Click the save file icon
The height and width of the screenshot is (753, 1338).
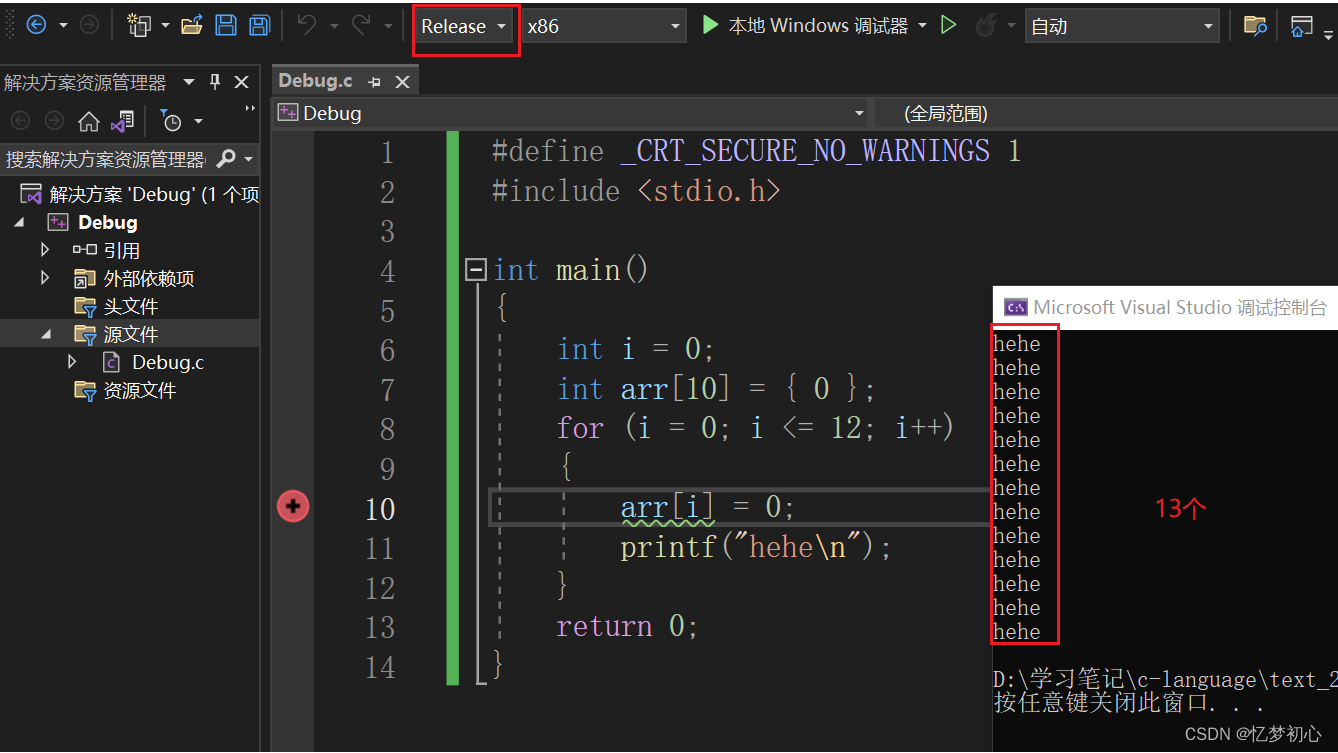226,26
